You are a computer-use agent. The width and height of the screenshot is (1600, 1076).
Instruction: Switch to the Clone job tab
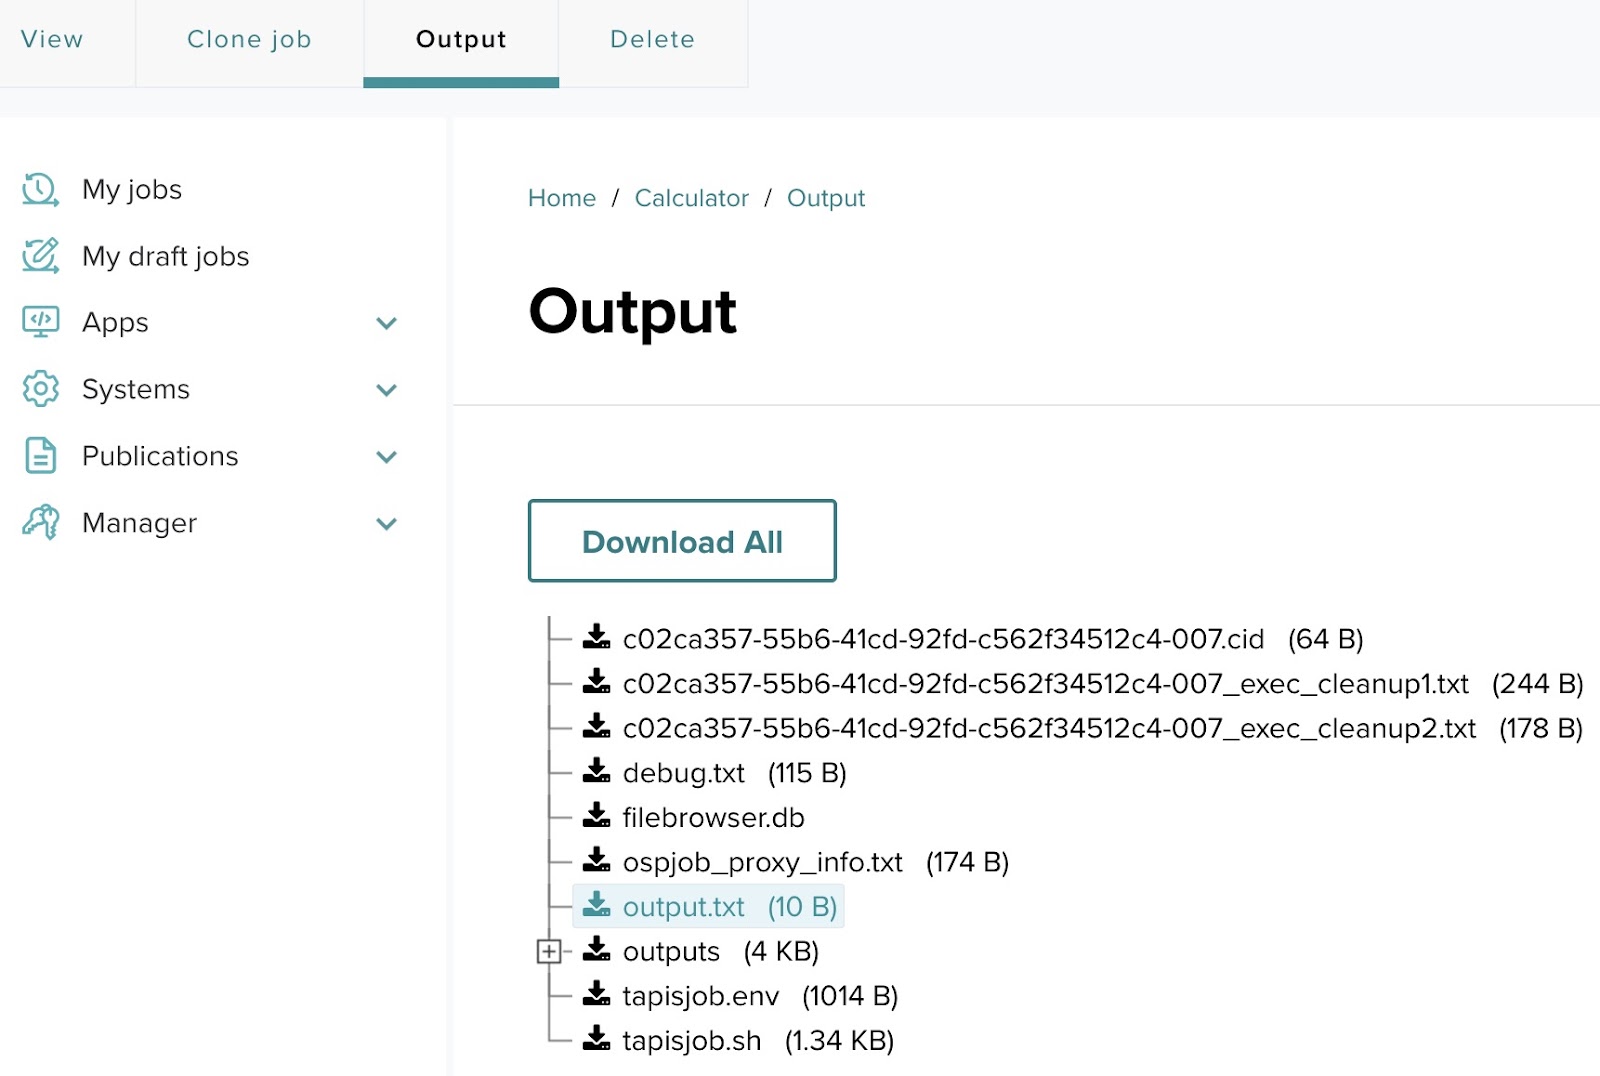pos(249,40)
